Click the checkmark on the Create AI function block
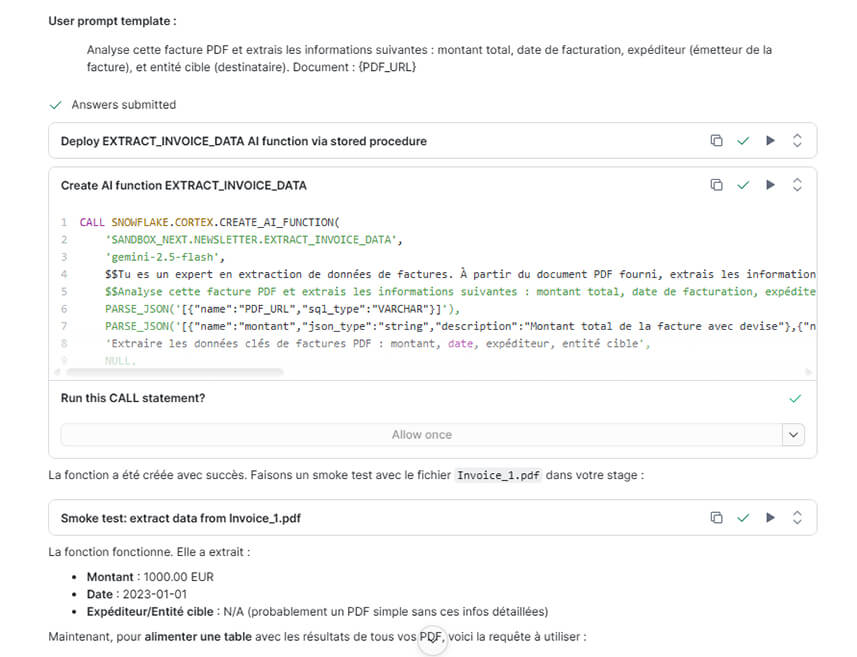Screen dimensions: 857x657 [x=743, y=185]
